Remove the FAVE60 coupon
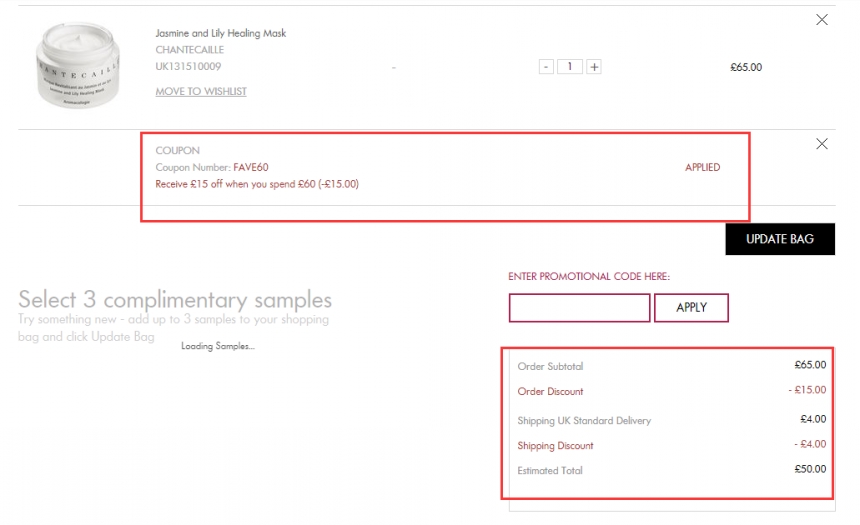Image resolution: width=860 pixels, height=525 pixels. point(822,144)
